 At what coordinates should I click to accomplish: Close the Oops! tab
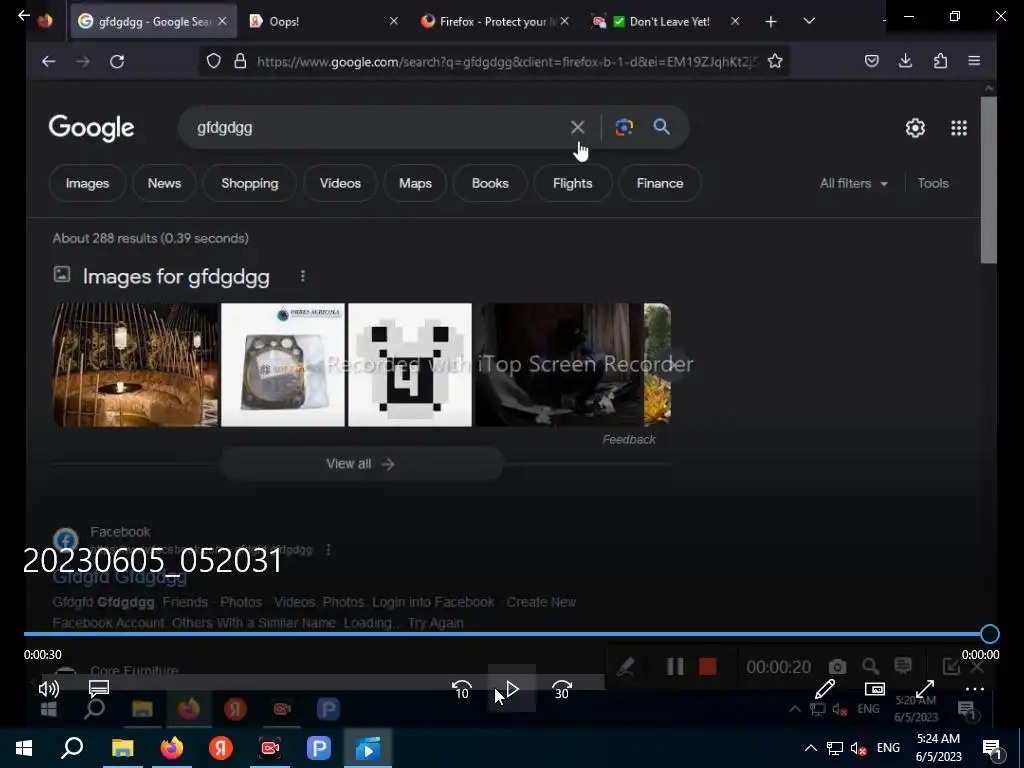[x=393, y=22]
